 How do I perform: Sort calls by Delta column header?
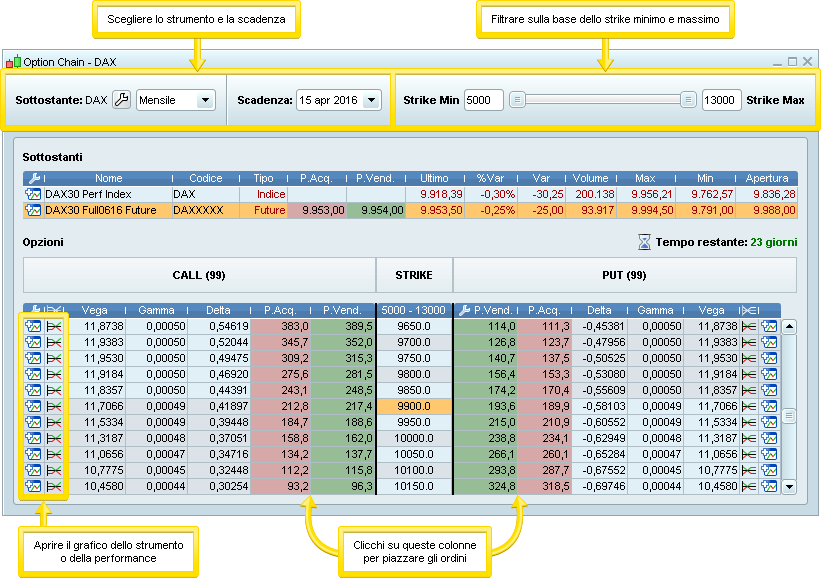pyautogui.click(x=218, y=310)
